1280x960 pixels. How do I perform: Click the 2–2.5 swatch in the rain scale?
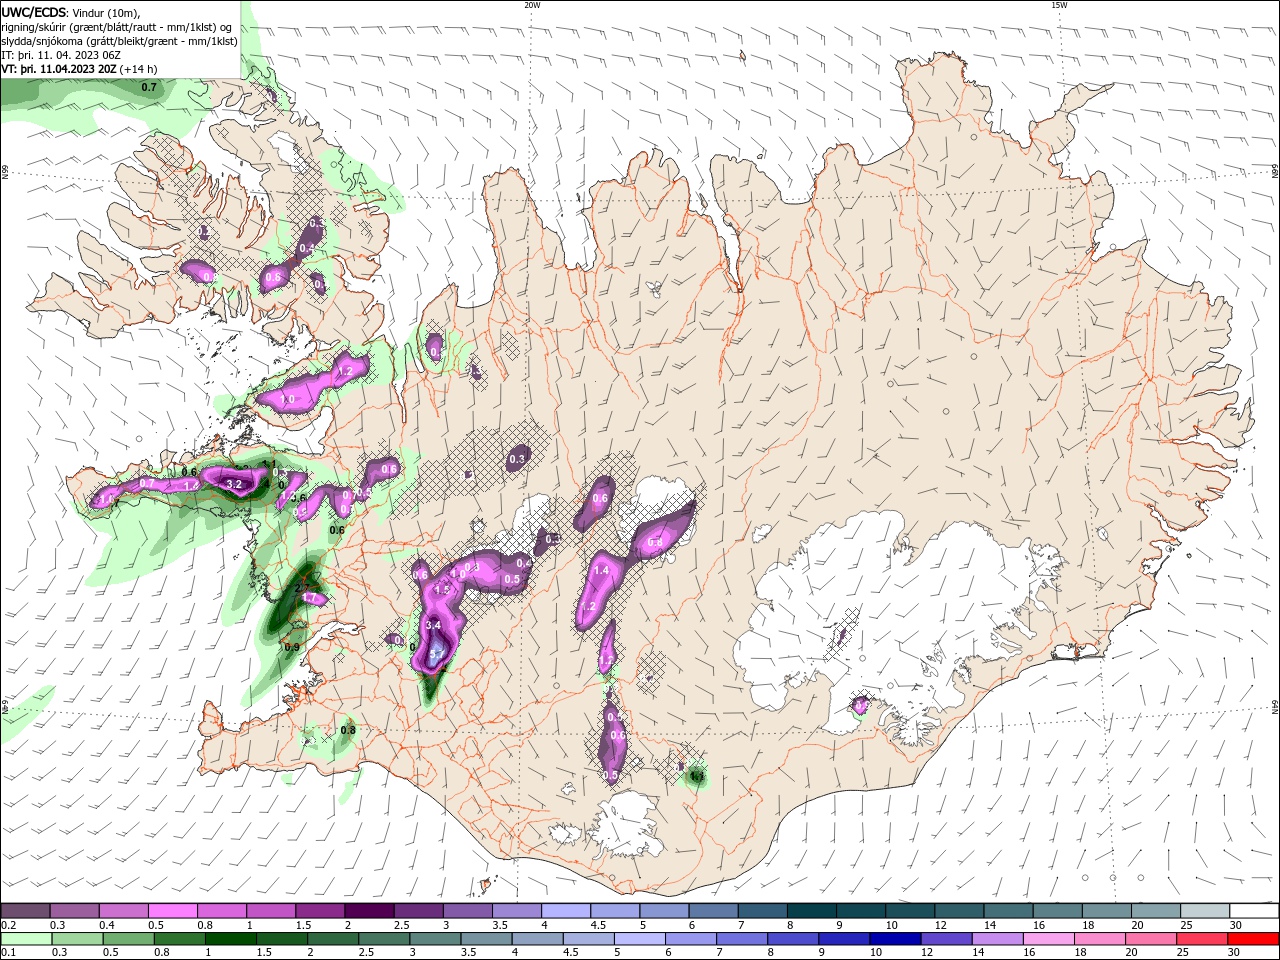(332, 939)
